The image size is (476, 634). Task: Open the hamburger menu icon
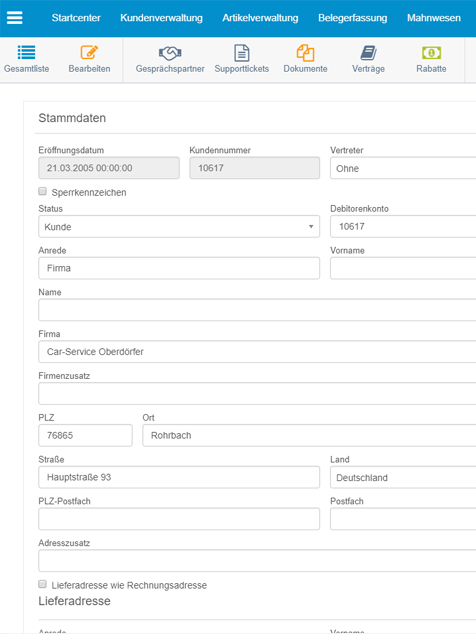tap(15, 18)
